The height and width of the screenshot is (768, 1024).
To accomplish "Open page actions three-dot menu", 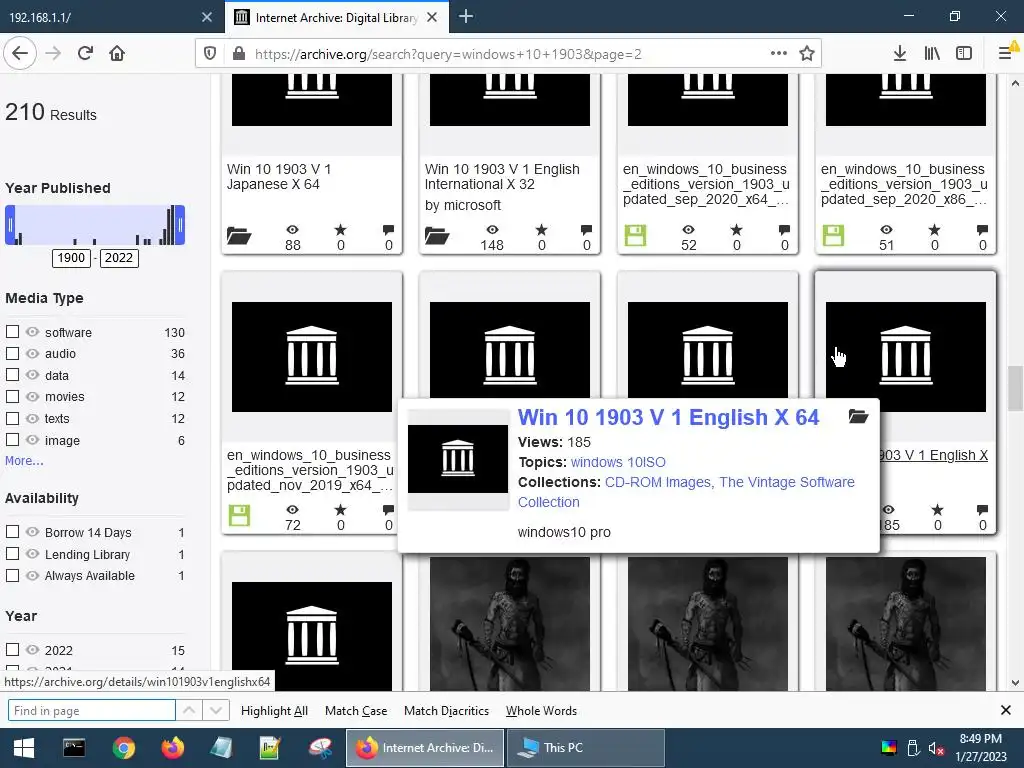I will 778,54.
